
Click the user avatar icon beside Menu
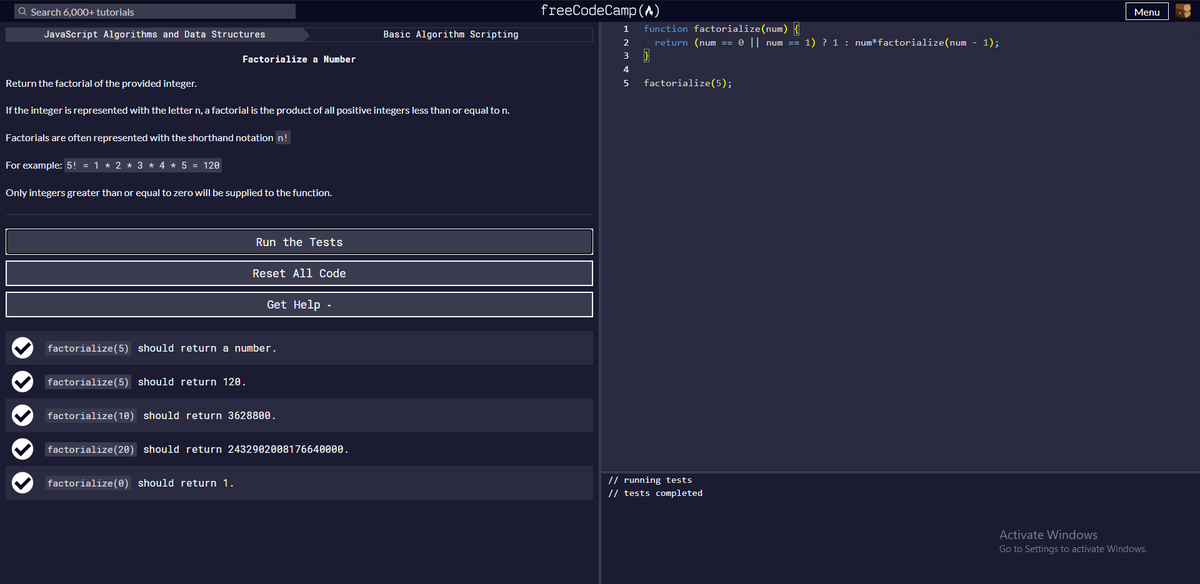1185,11
